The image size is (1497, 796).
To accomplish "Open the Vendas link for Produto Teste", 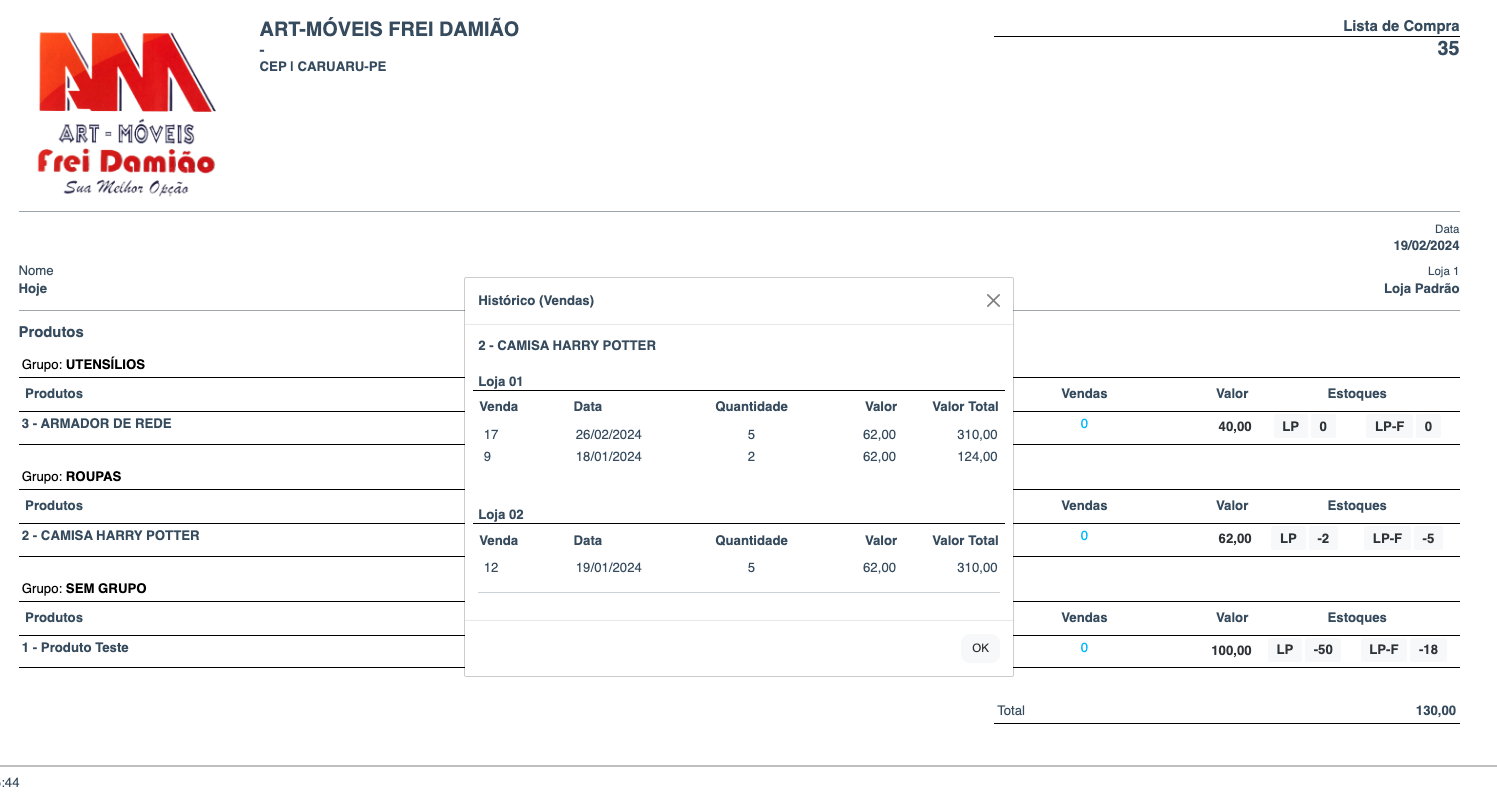I will [1084, 648].
